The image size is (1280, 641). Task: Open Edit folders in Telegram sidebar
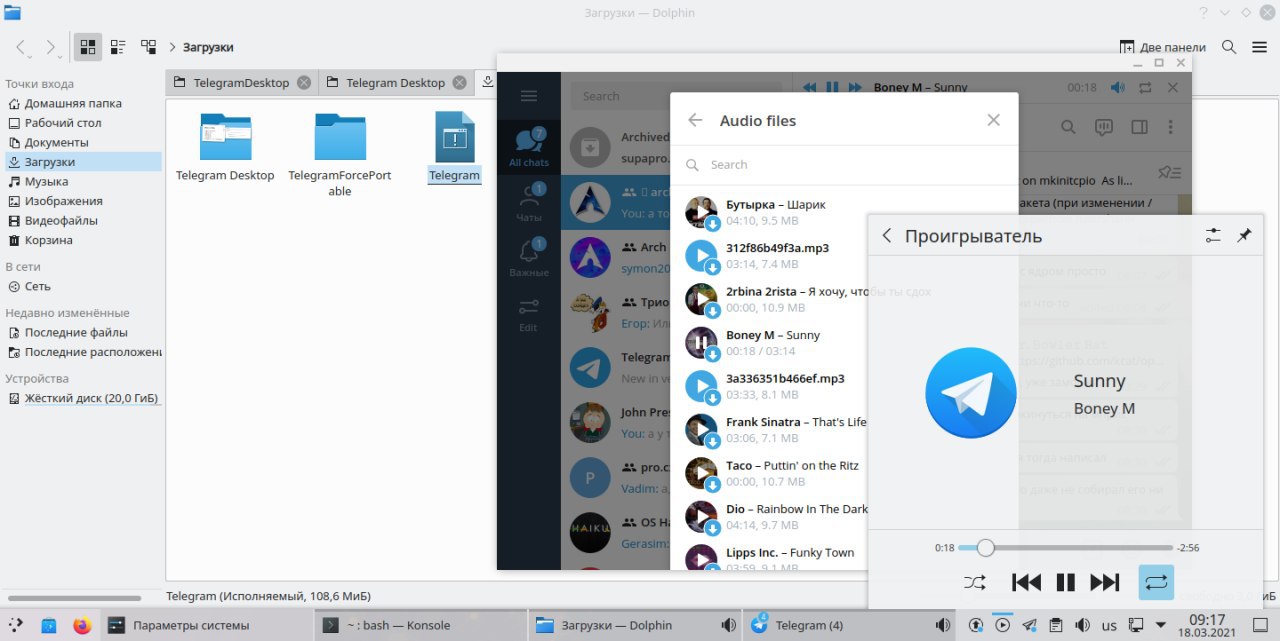529,314
